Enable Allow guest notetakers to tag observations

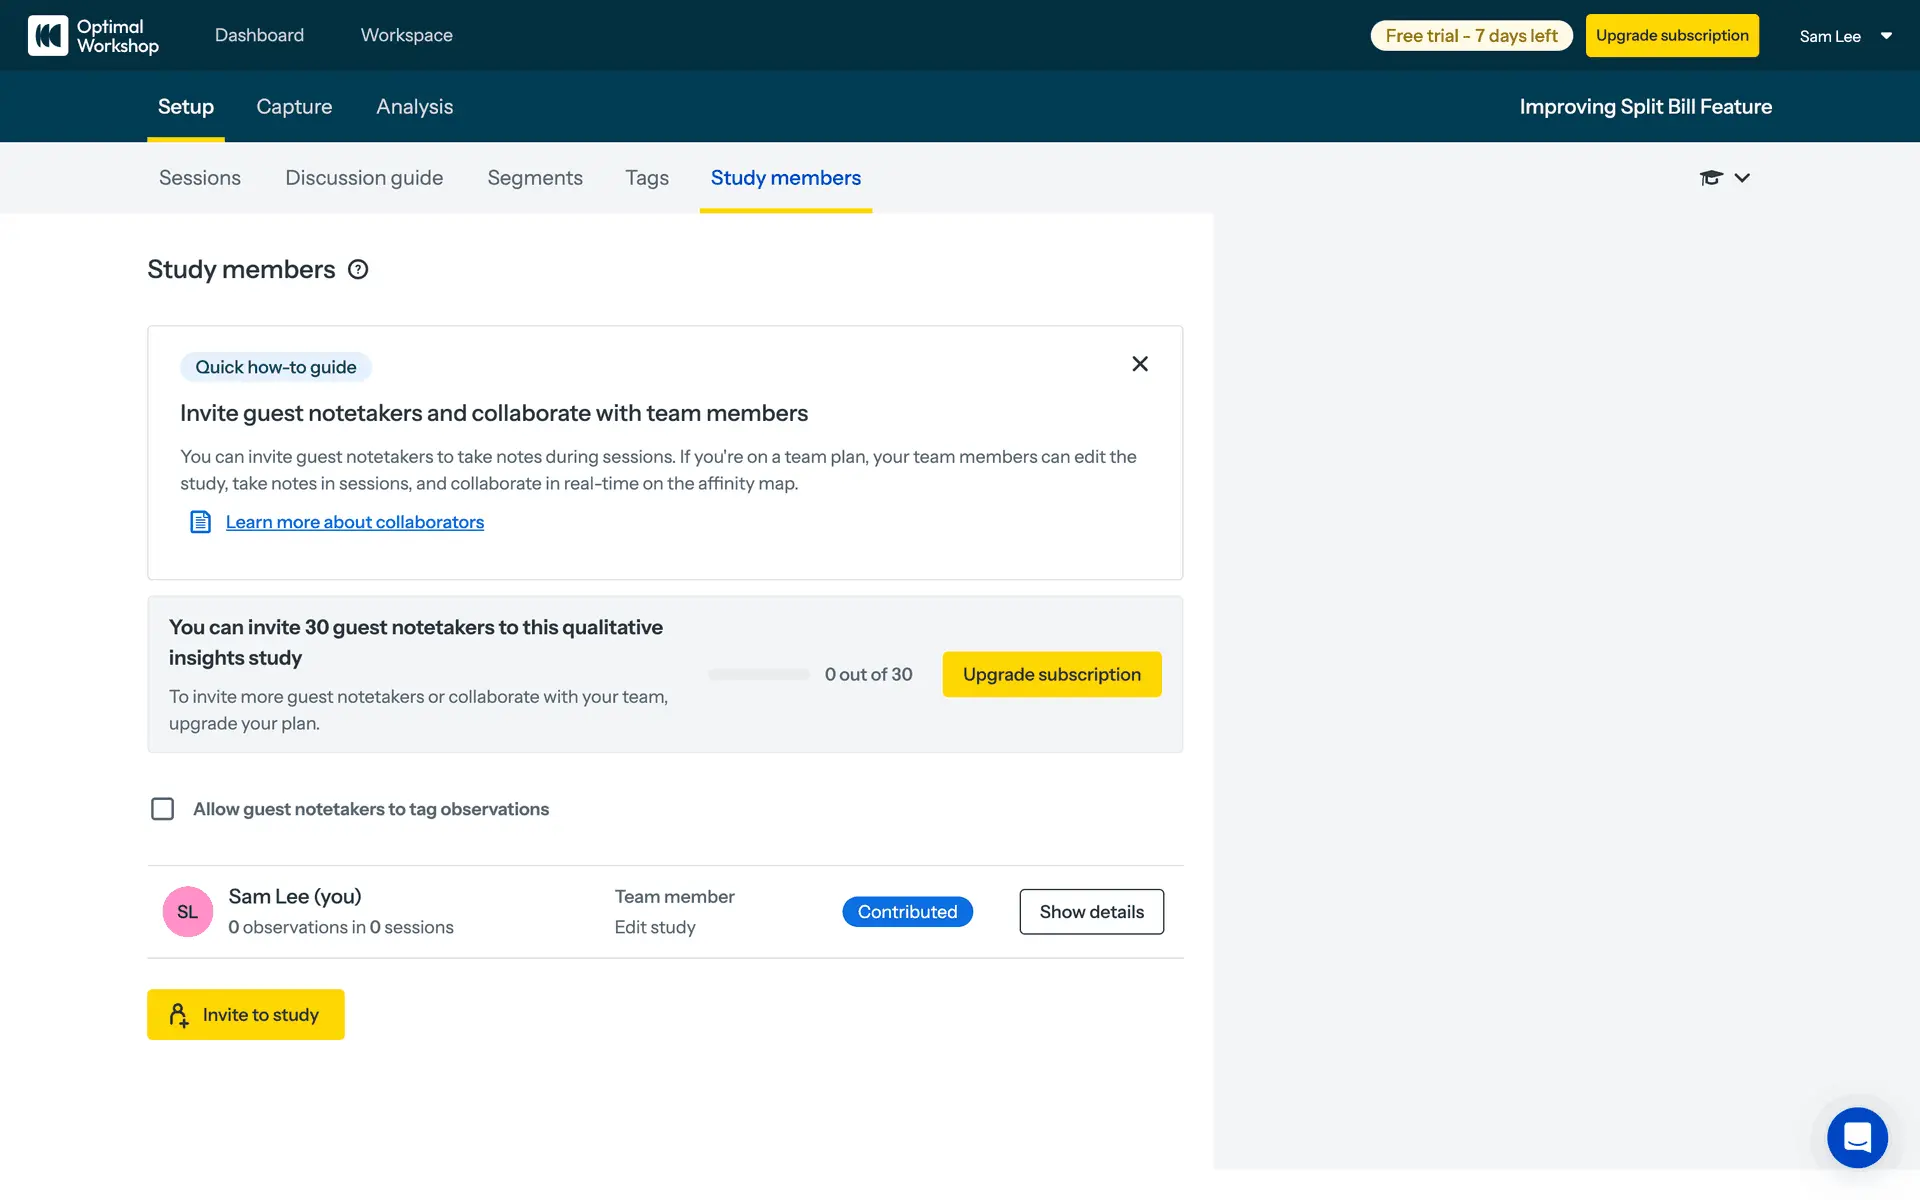click(x=162, y=809)
